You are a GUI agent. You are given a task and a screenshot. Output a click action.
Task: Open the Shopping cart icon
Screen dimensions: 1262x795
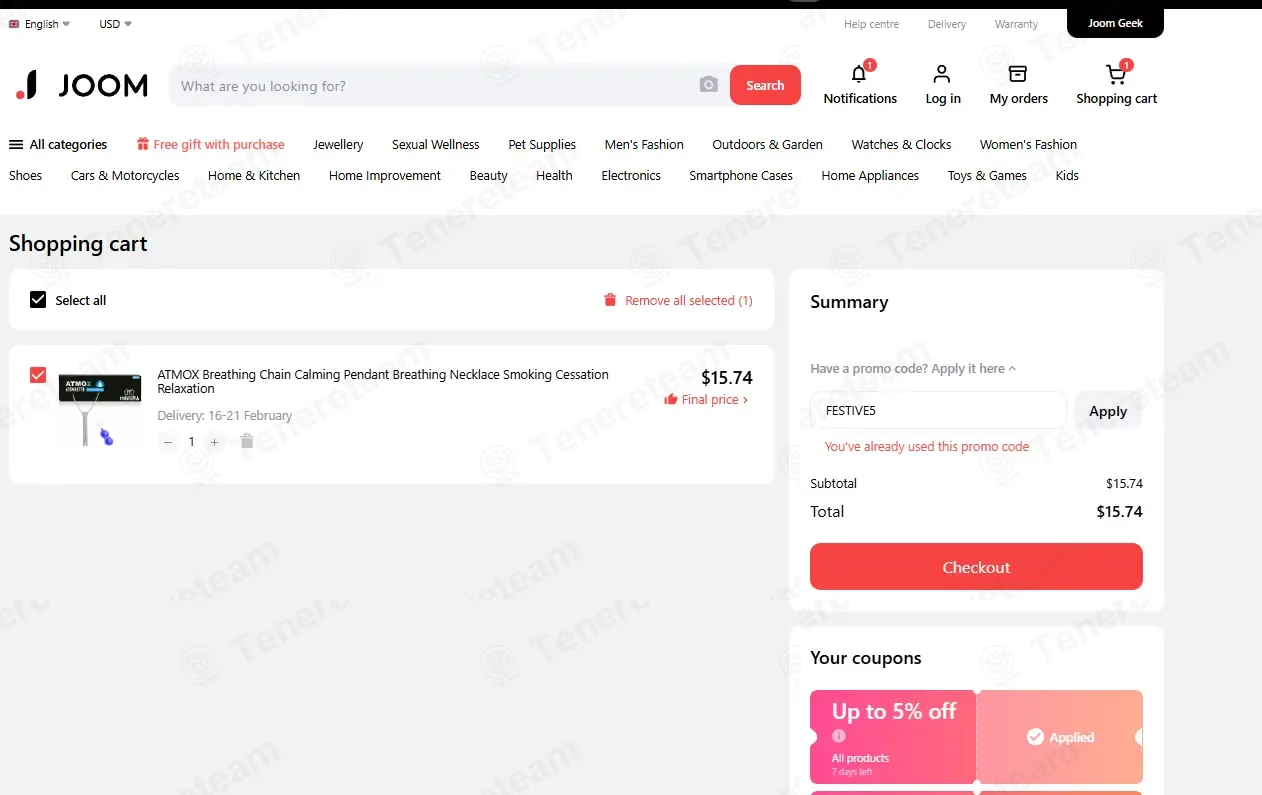pyautogui.click(x=1115, y=74)
